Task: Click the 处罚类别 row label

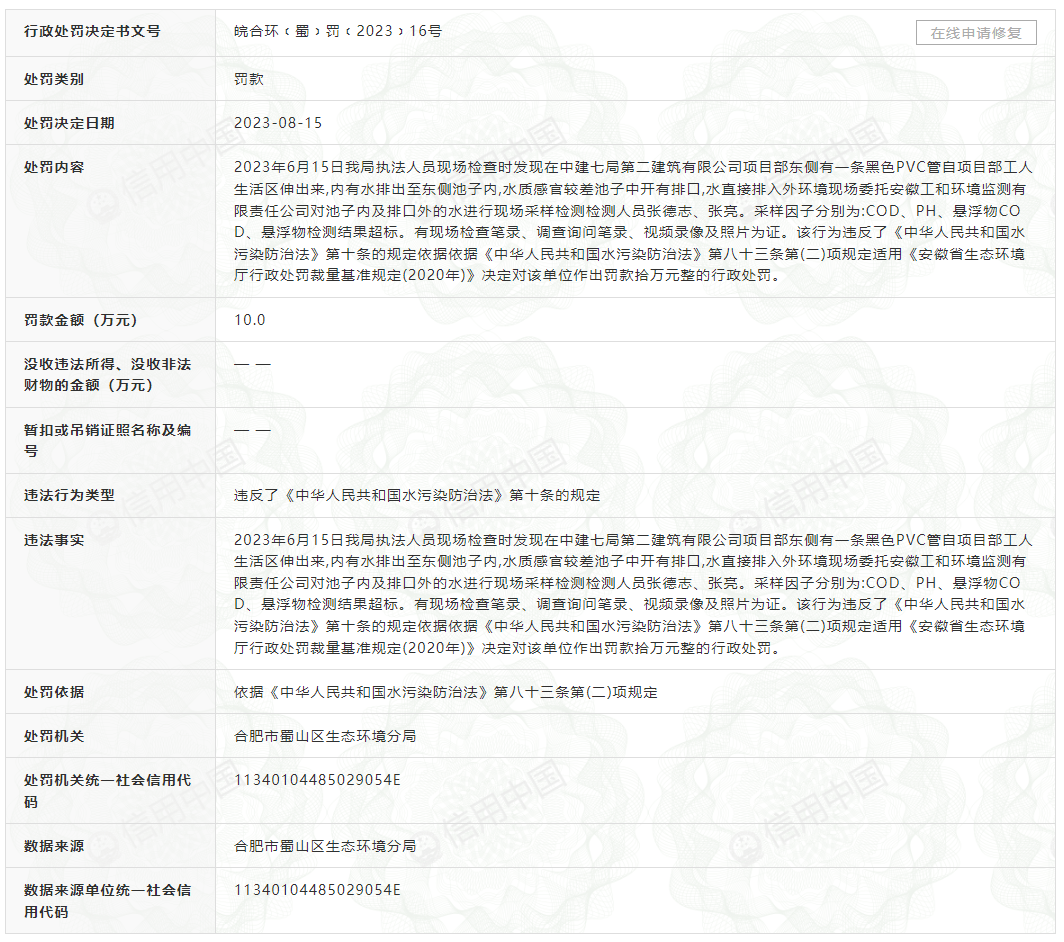Action: pos(54,79)
